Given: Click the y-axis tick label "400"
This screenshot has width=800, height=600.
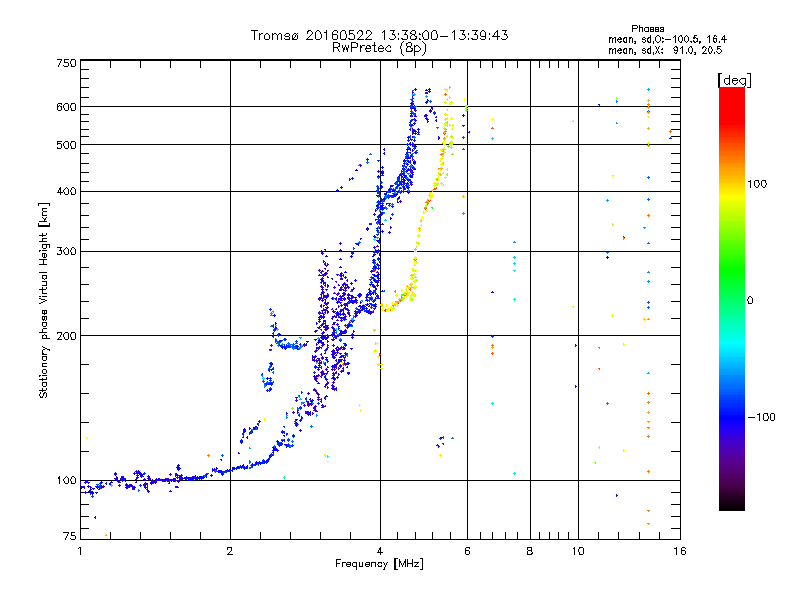Looking at the screenshot, I should tap(66, 191).
